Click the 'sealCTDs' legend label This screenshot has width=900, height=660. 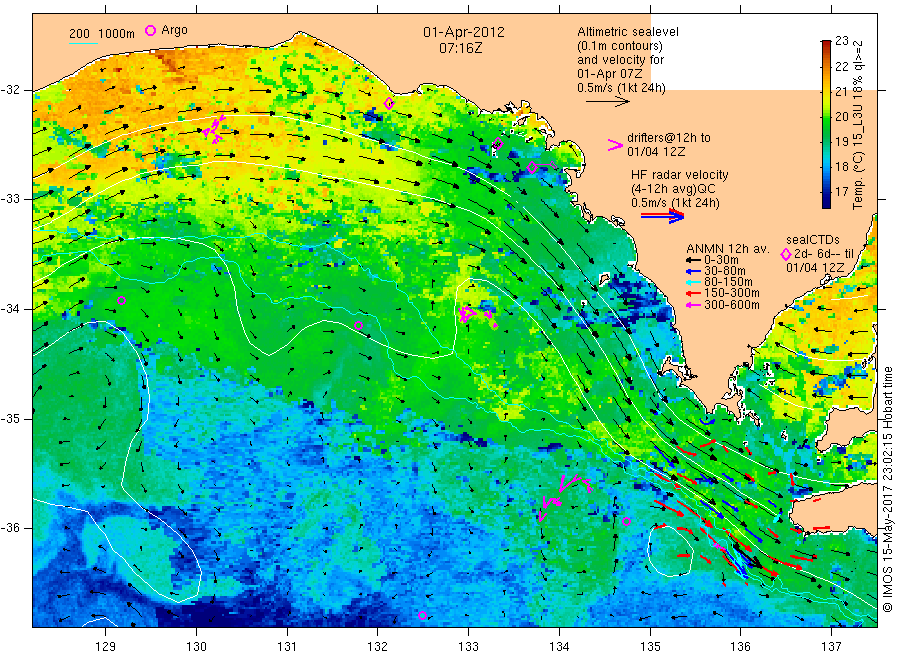(812, 240)
